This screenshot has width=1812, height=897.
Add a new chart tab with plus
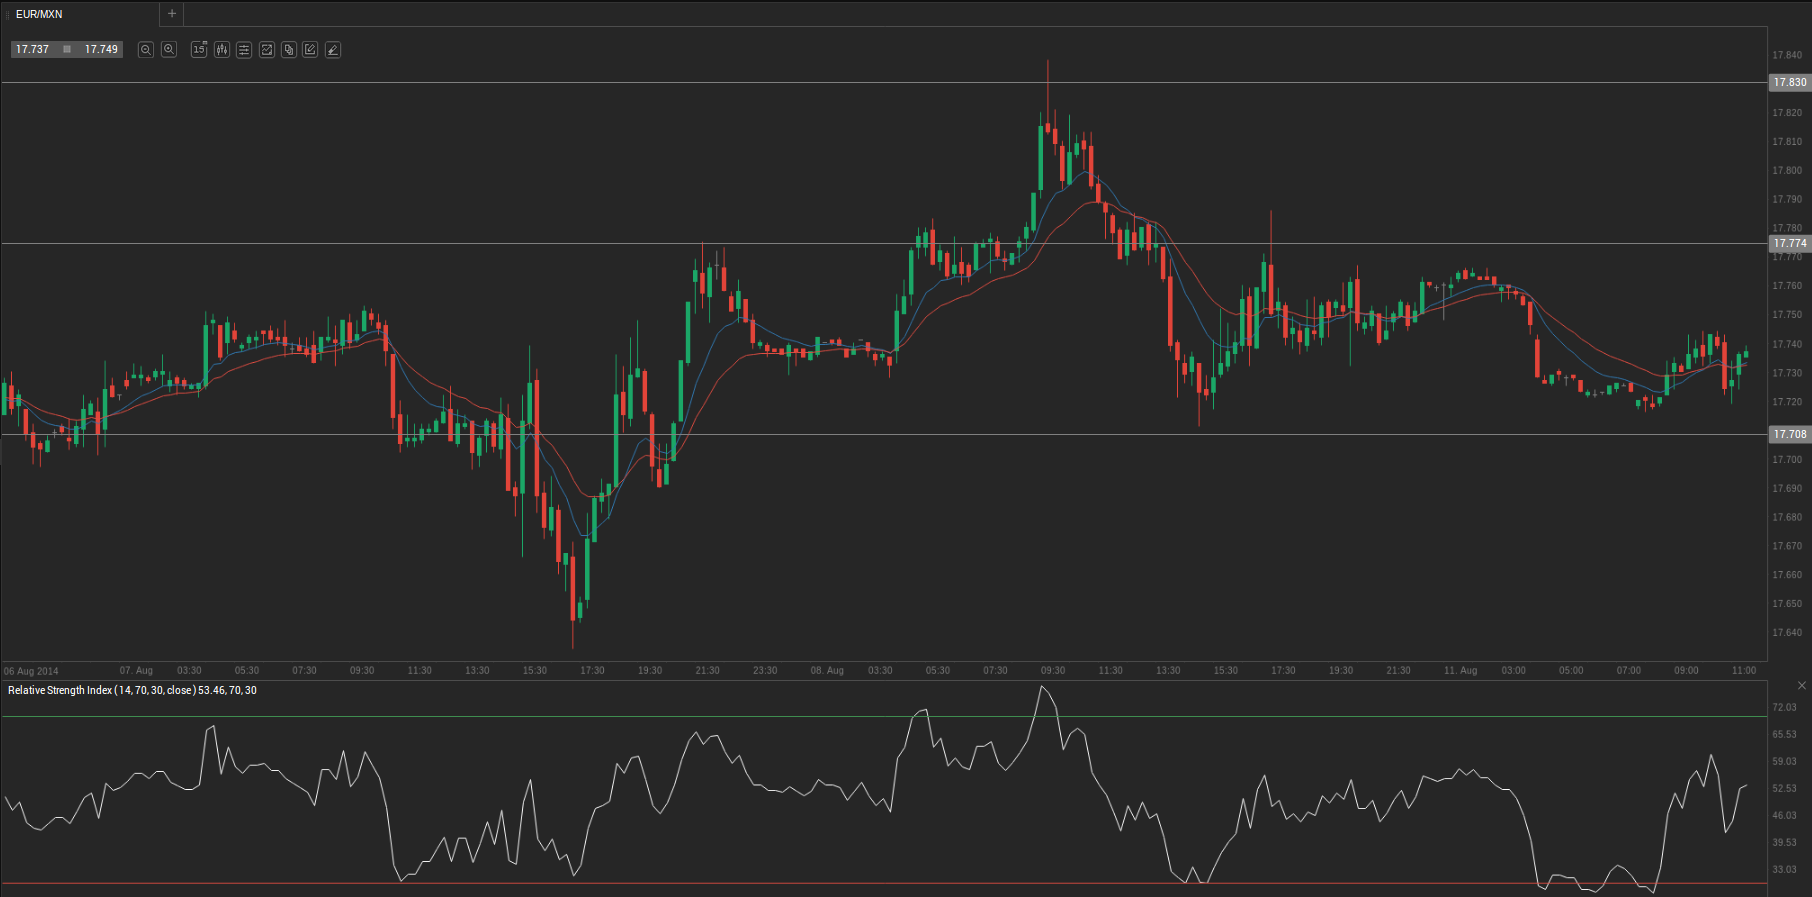pyautogui.click(x=172, y=13)
